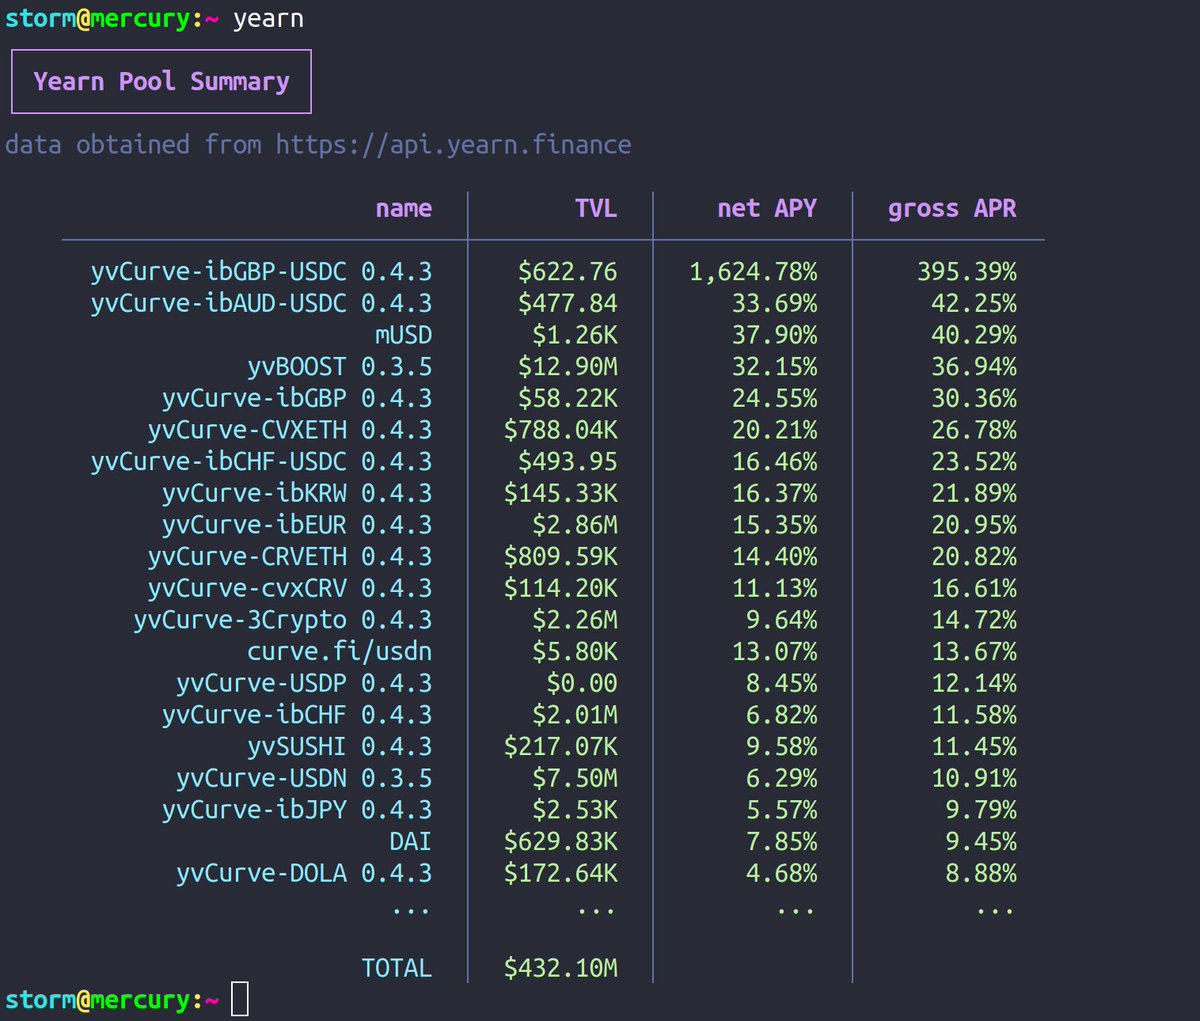Viewport: 1200px width, 1021px height.
Task: Click the TVL value $0.00
Action: click(x=582, y=683)
